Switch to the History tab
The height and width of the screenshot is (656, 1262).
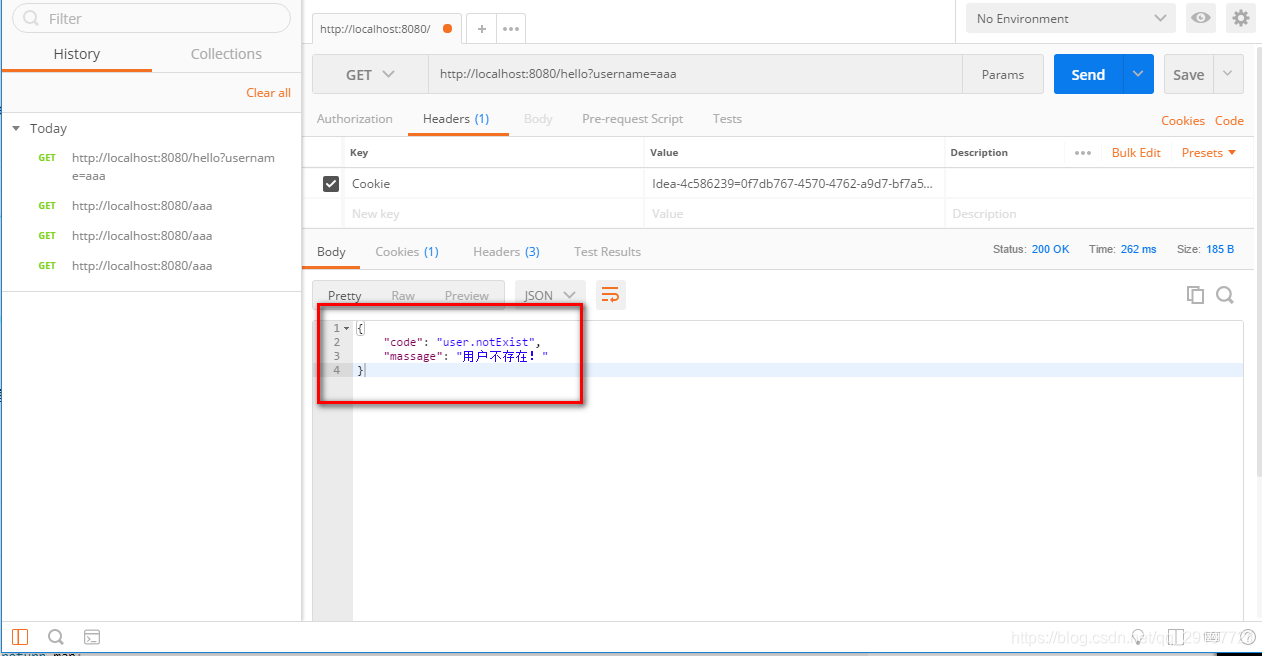click(x=77, y=54)
